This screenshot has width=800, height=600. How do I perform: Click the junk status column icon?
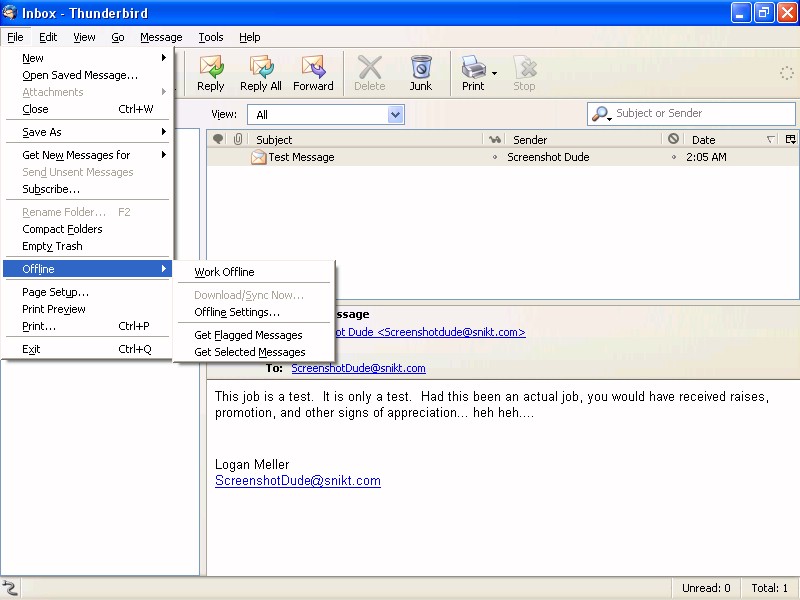673,138
